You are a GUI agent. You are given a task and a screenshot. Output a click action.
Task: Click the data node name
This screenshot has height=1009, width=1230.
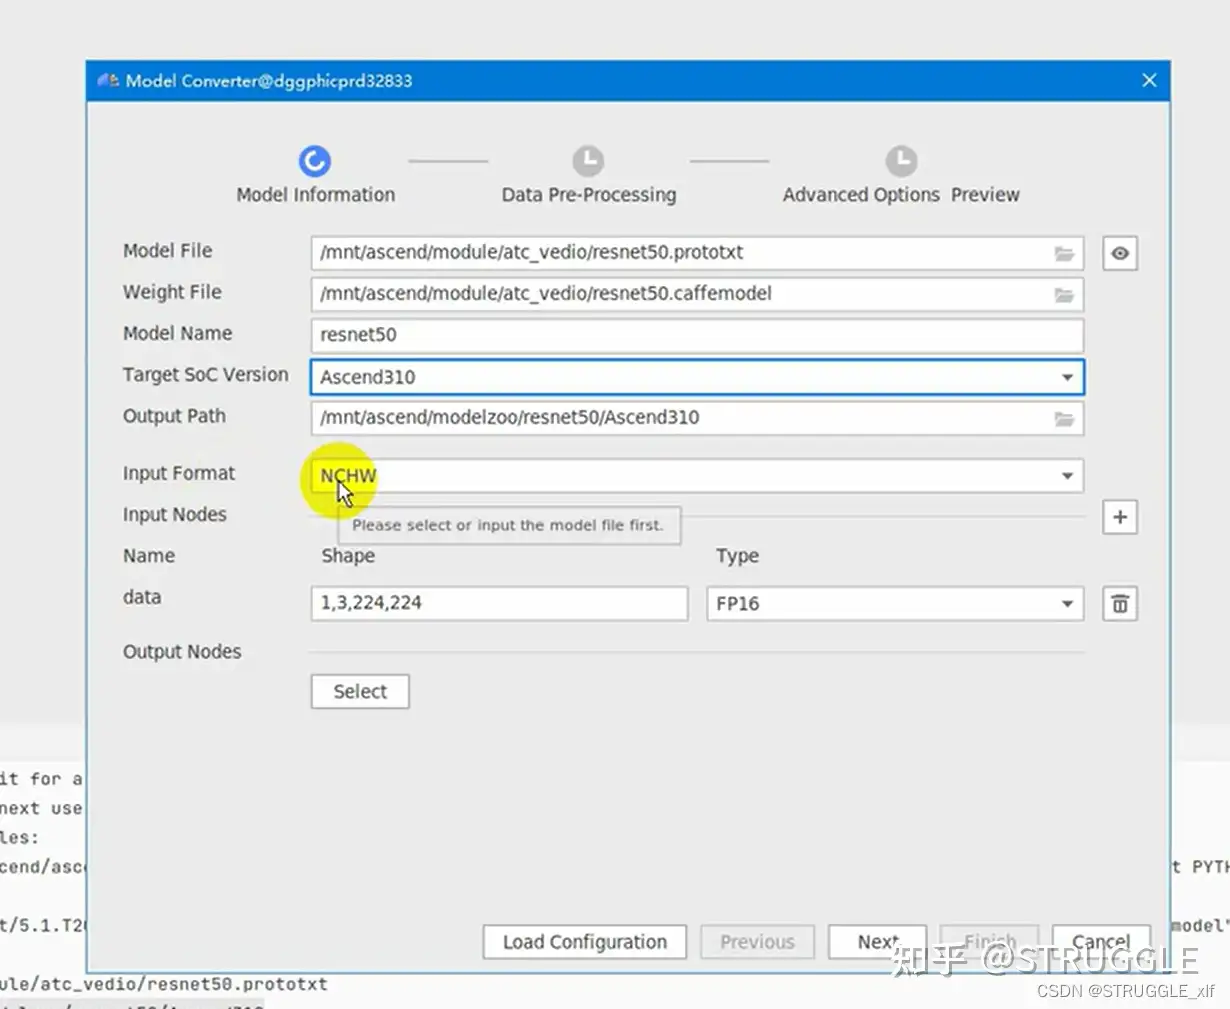point(142,597)
